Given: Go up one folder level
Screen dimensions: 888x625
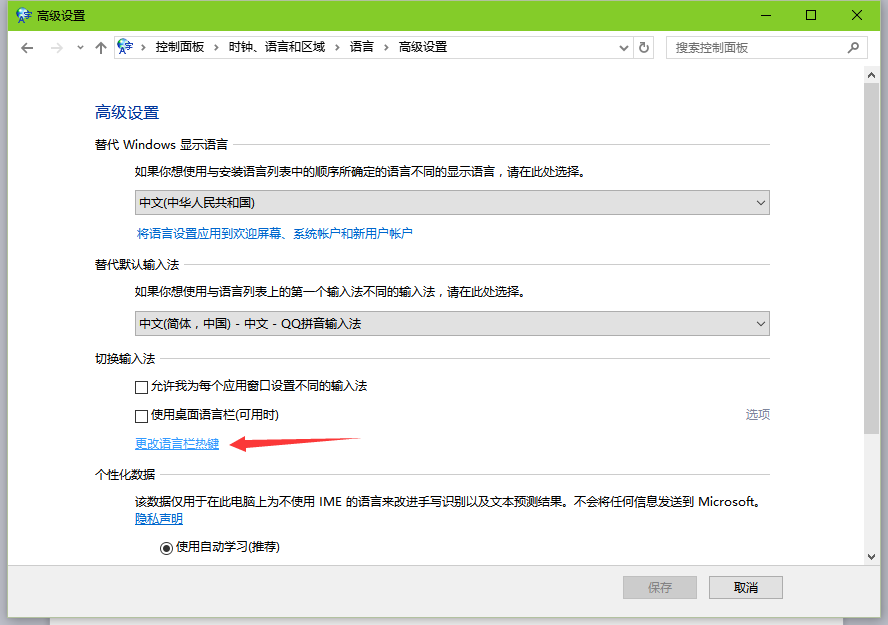Looking at the screenshot, I should [100, 48].
